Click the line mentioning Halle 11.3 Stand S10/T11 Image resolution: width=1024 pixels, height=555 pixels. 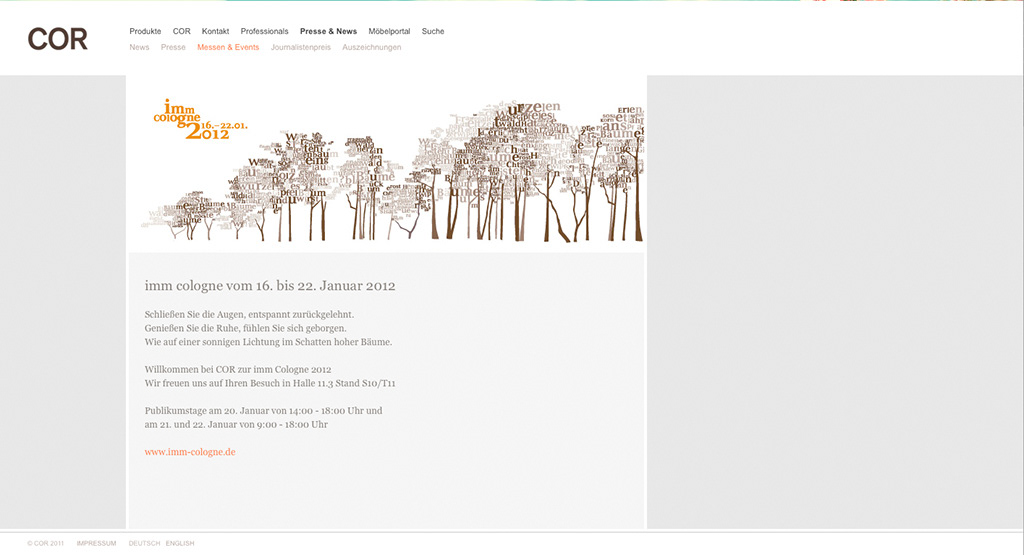click(270, 383)
